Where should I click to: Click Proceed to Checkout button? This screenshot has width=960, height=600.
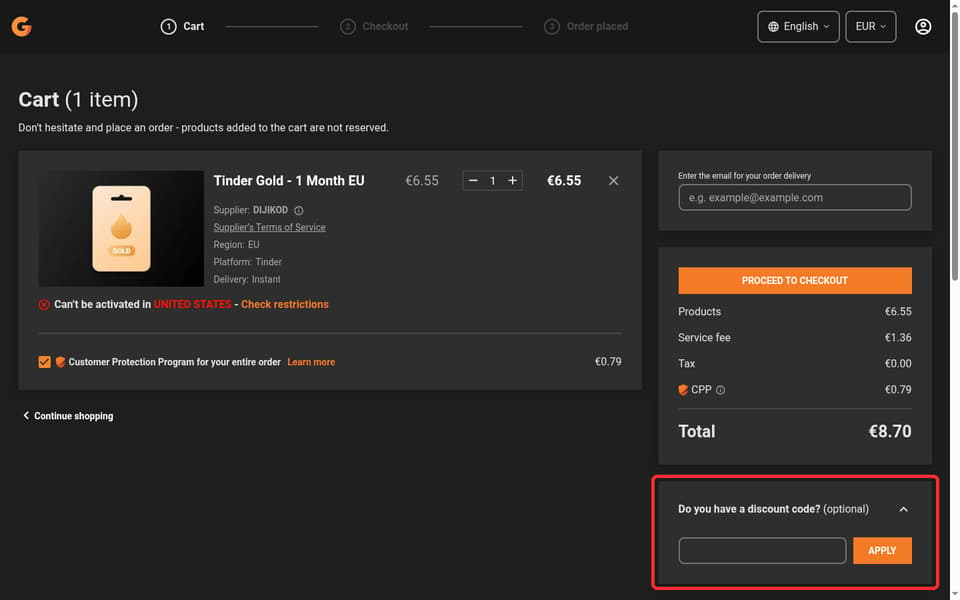pos(795,280)
